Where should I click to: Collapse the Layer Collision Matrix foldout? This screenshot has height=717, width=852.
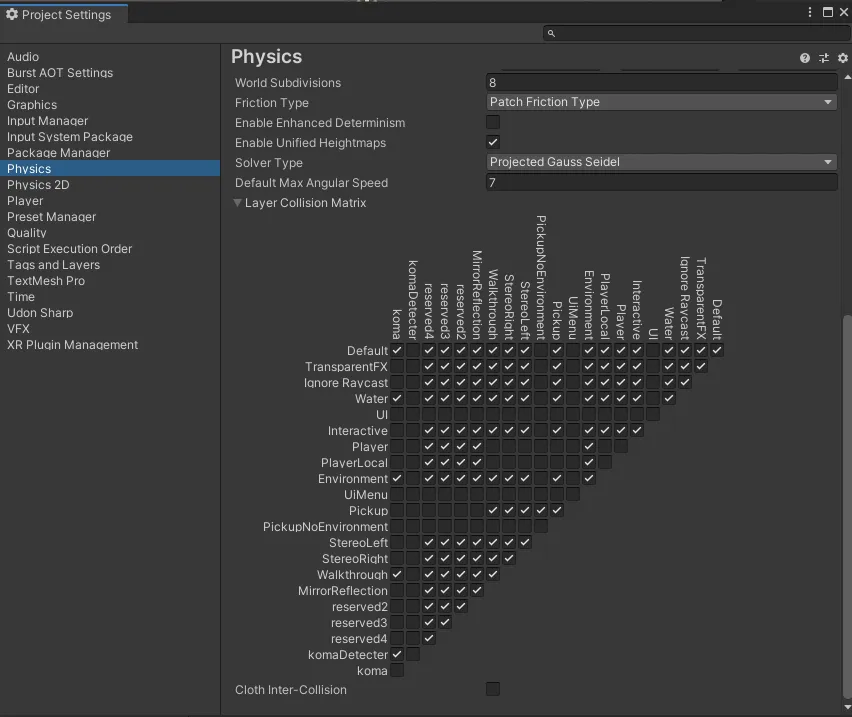pos(237,203)
